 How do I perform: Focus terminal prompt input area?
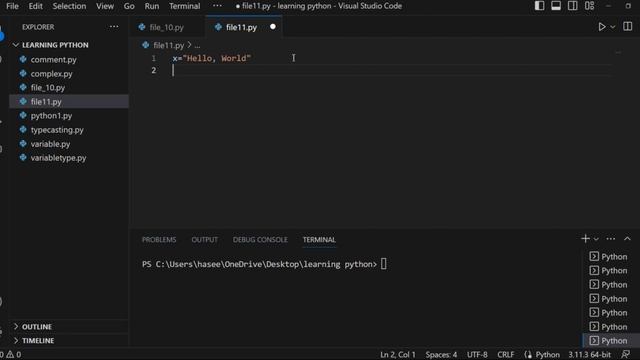384,264
